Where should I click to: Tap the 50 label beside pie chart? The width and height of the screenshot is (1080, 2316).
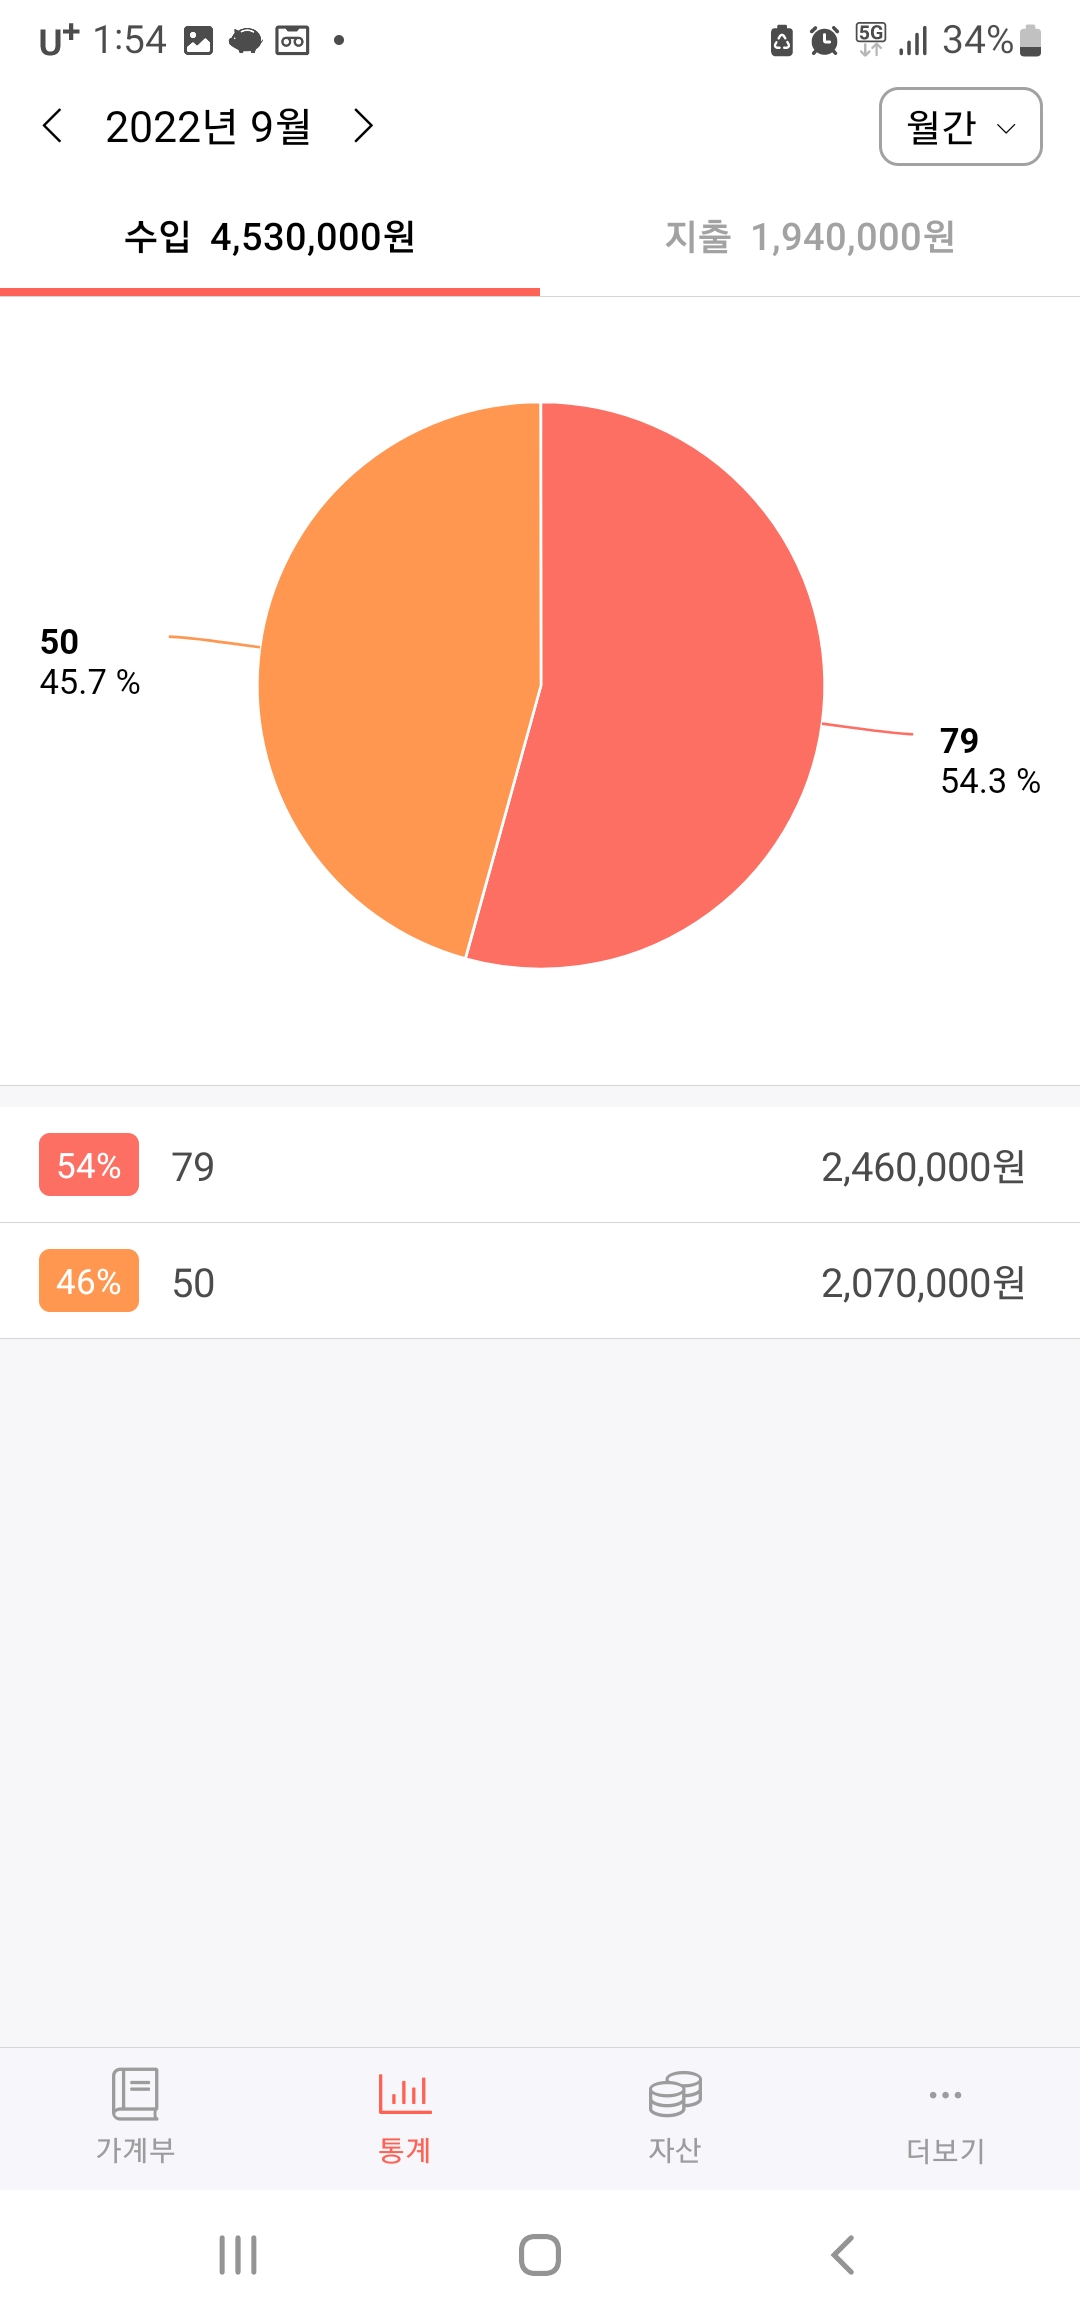pyautogui.click(x=59, y=642)
